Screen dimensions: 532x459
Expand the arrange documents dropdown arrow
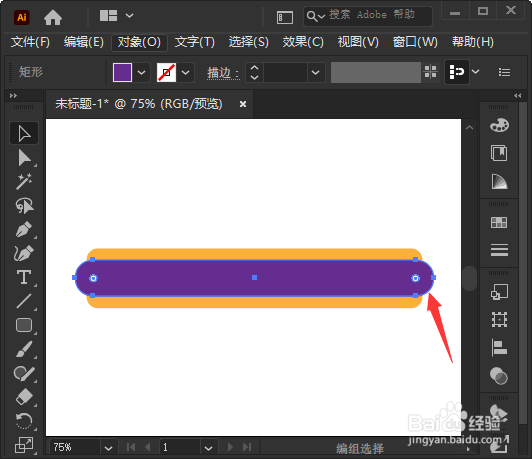pos(130,16)
